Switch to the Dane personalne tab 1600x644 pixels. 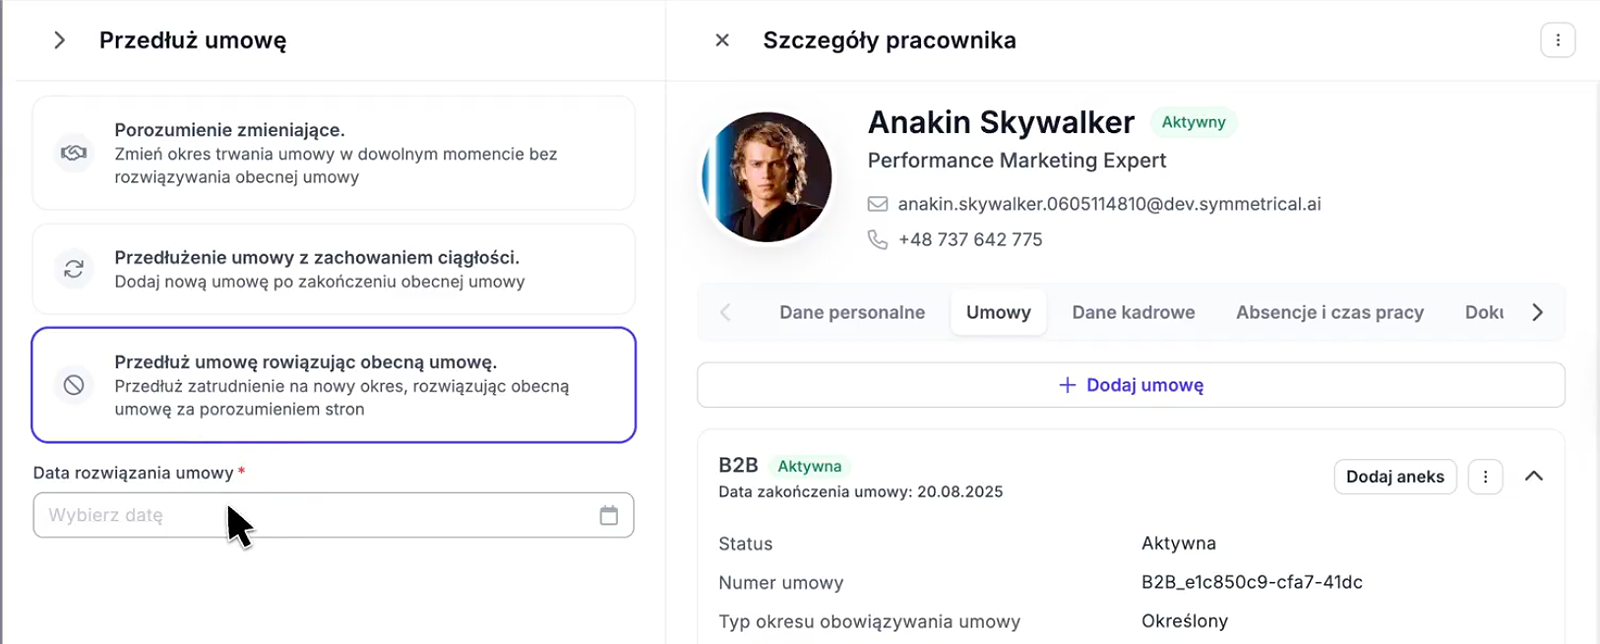pyautogui.click(x=852, y=313)
